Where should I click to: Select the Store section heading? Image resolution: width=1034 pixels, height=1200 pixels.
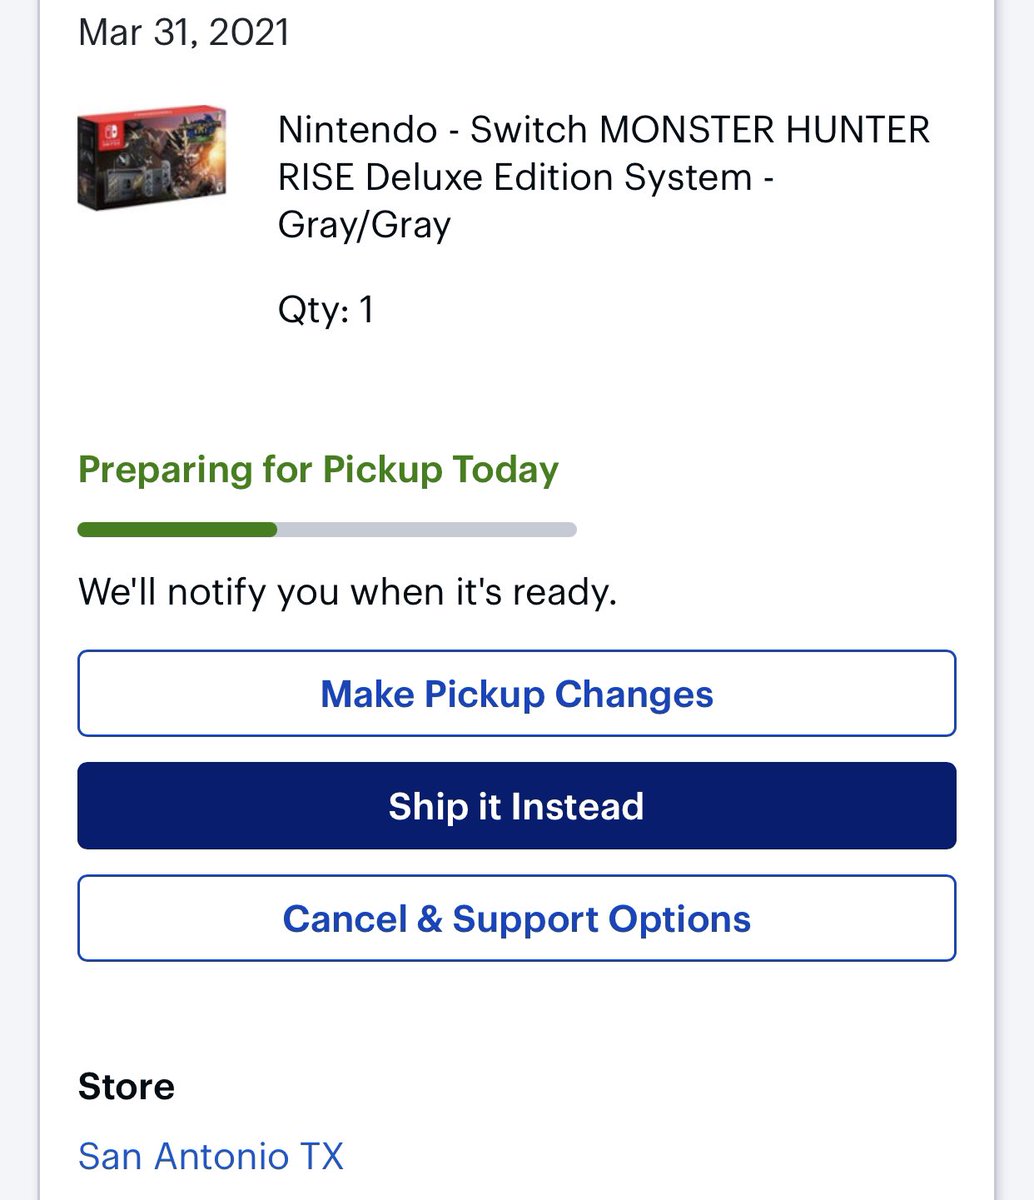(127, 1086)
